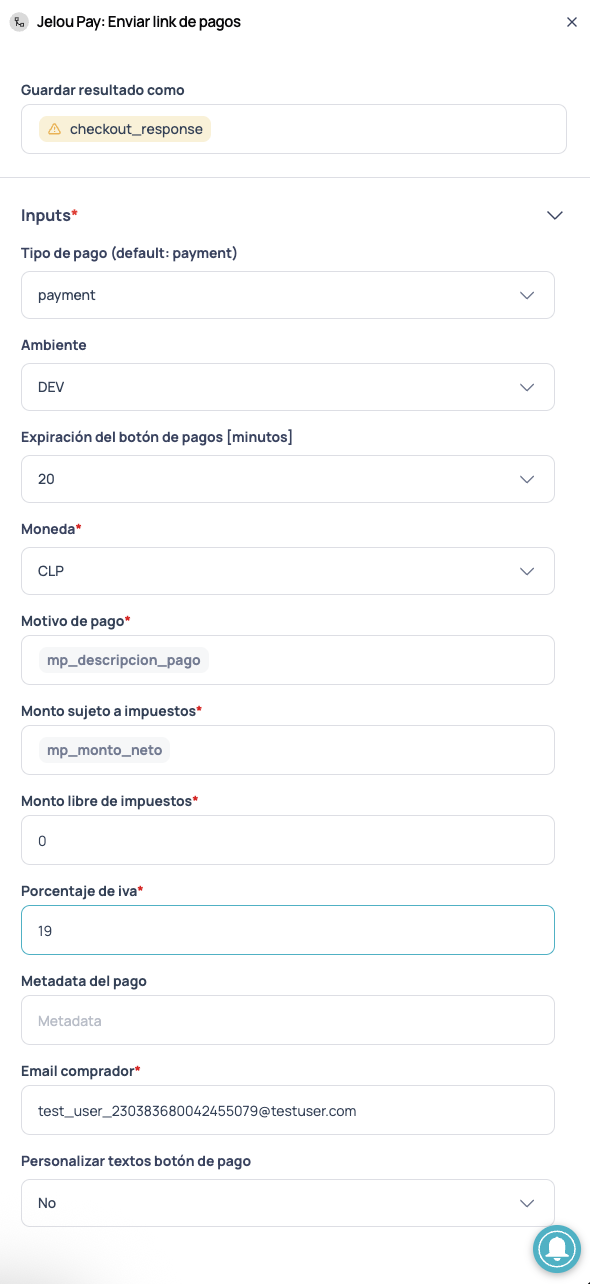590x1284 pixels.
Task: Click the mp_descripcion_pago variable pill
Action: [x=124, y=659]
